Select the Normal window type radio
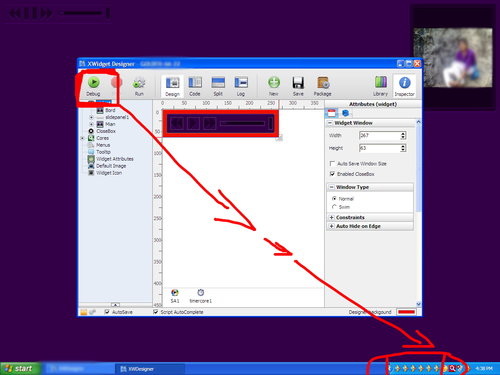The width and height of the screenshot is (500, 375). pyautogui.click(x=334, y=198)
